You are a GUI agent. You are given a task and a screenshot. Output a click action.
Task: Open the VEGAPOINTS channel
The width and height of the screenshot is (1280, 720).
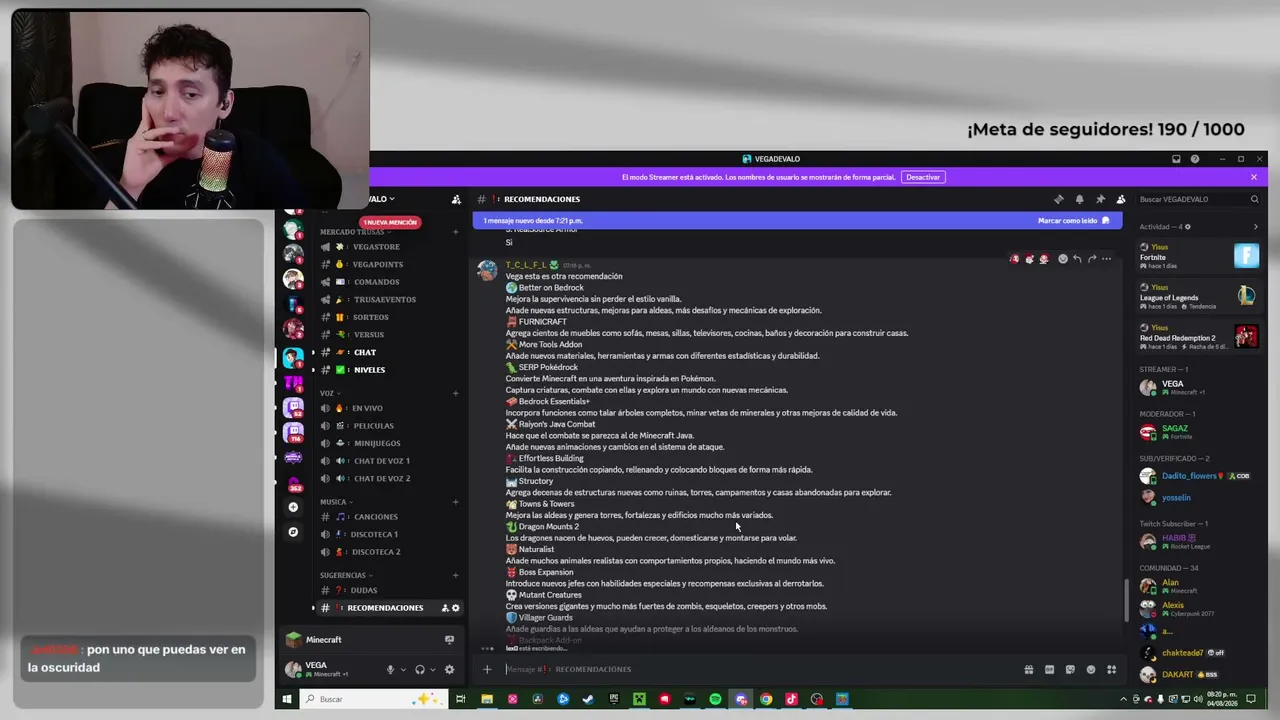pyautogui.click(x=387, y=265)
